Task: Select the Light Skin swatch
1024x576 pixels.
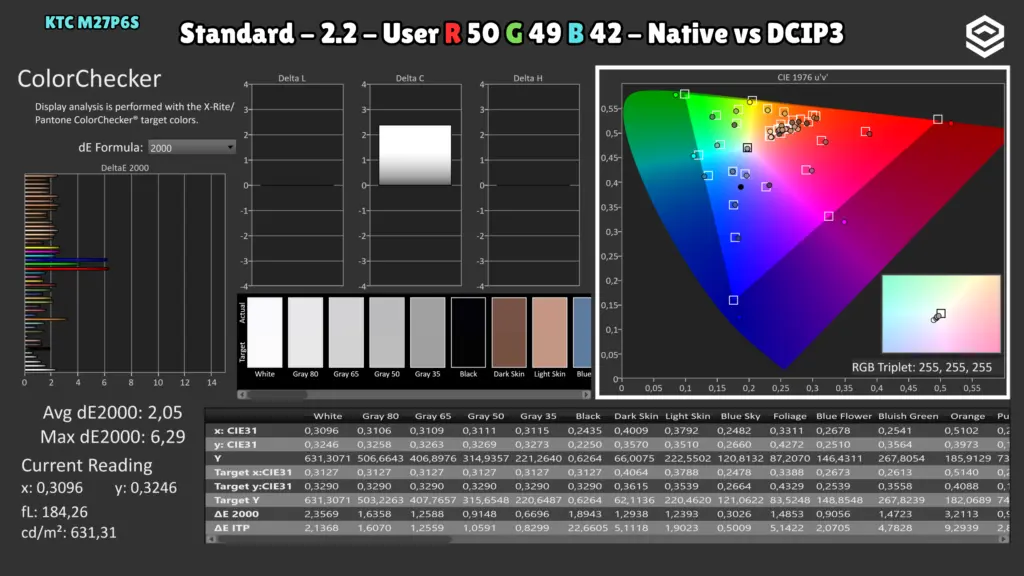Action: (x=549, y=332)
